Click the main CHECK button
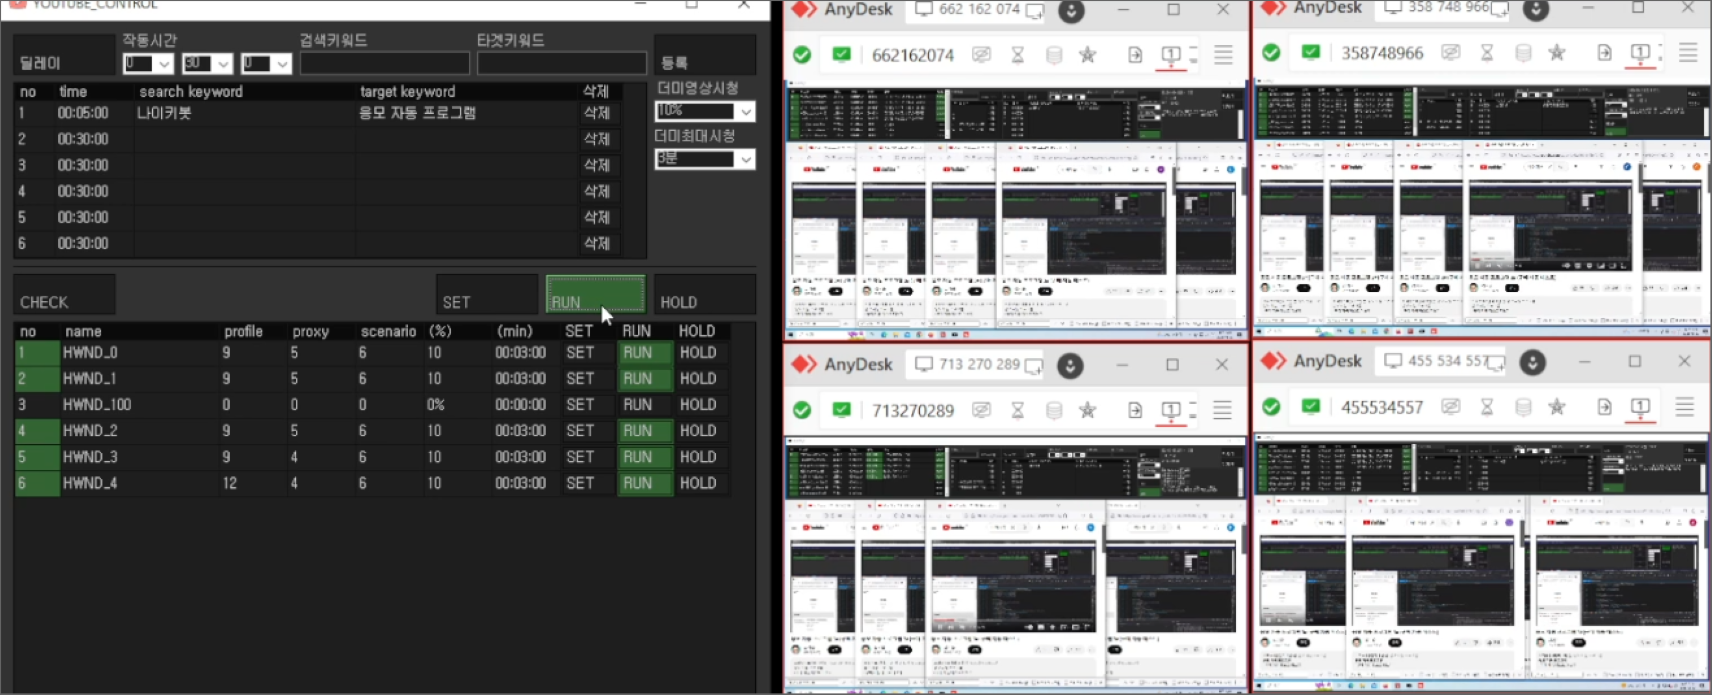Viewport: 1712px width, 695px height. point(64,295)
